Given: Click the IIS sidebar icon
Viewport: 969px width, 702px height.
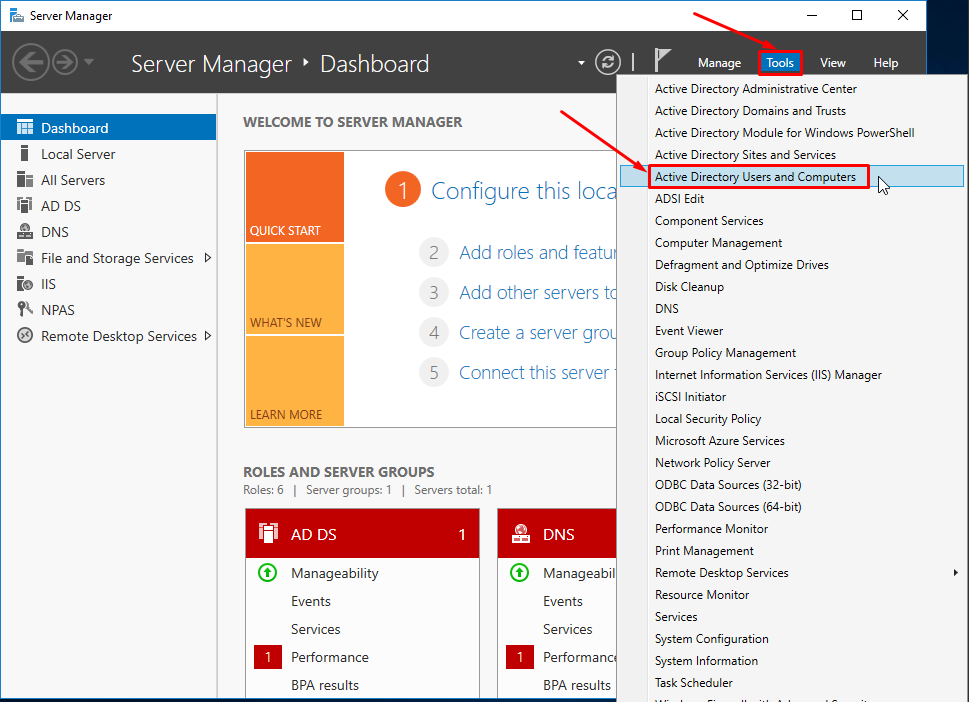Looking at the screenshot, I should [x=25, y=284].
